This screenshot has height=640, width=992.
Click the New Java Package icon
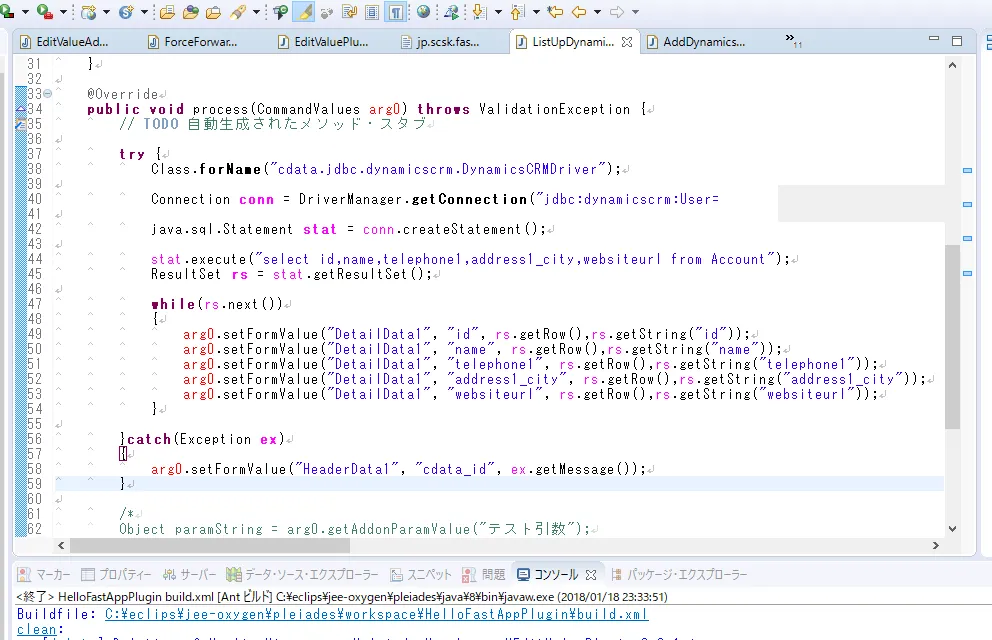[90, 12]
